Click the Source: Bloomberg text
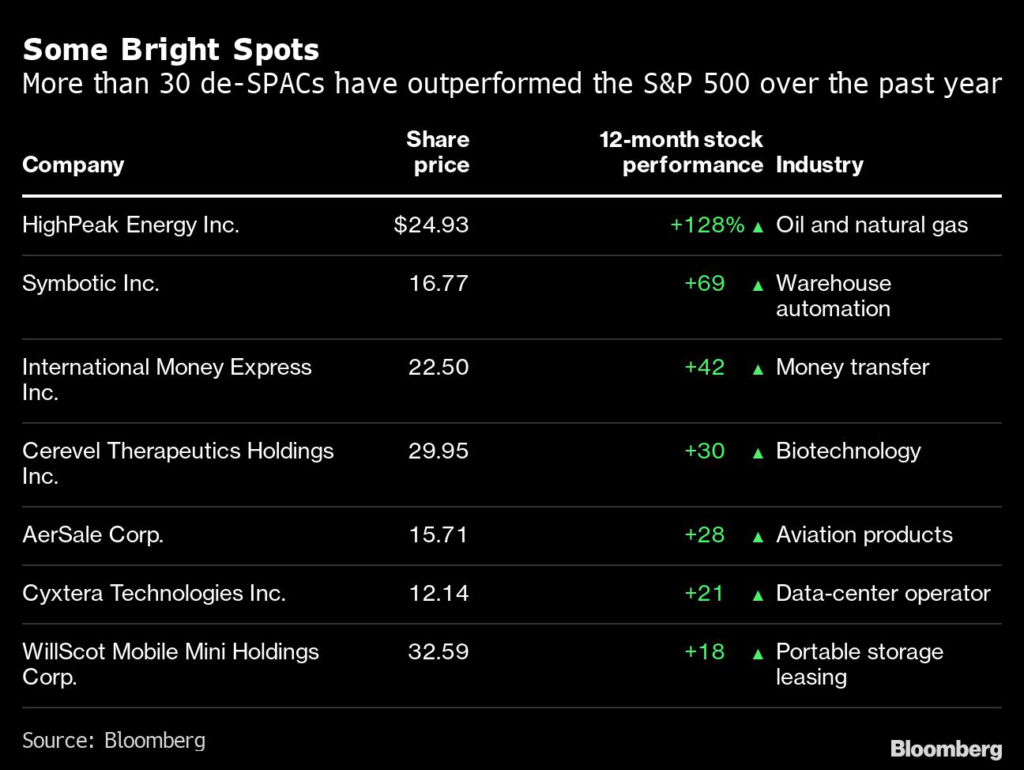1024x770 pixels. tap(114, 741)
